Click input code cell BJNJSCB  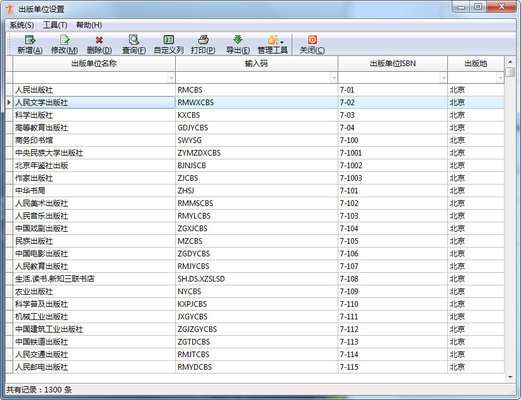pyautogui.click(x=256, y=166)
